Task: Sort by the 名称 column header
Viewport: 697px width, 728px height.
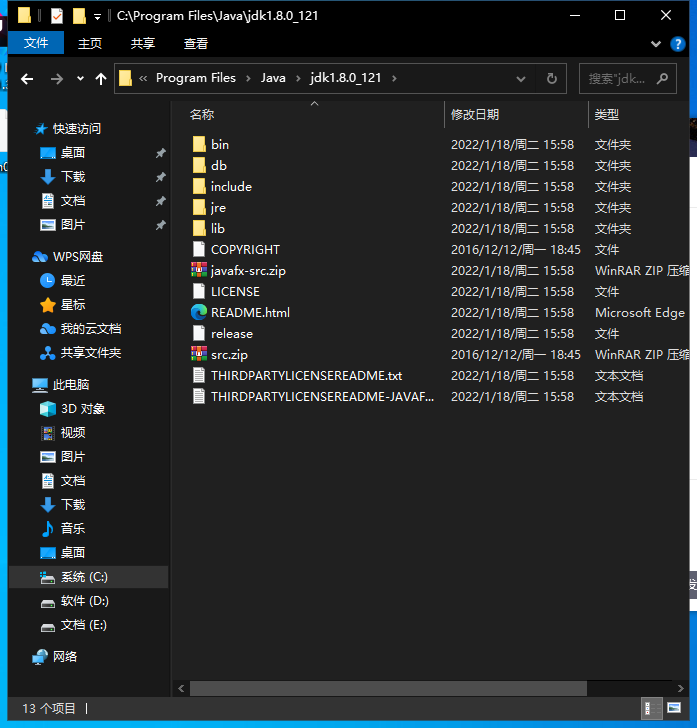Action: coord(202,115)
